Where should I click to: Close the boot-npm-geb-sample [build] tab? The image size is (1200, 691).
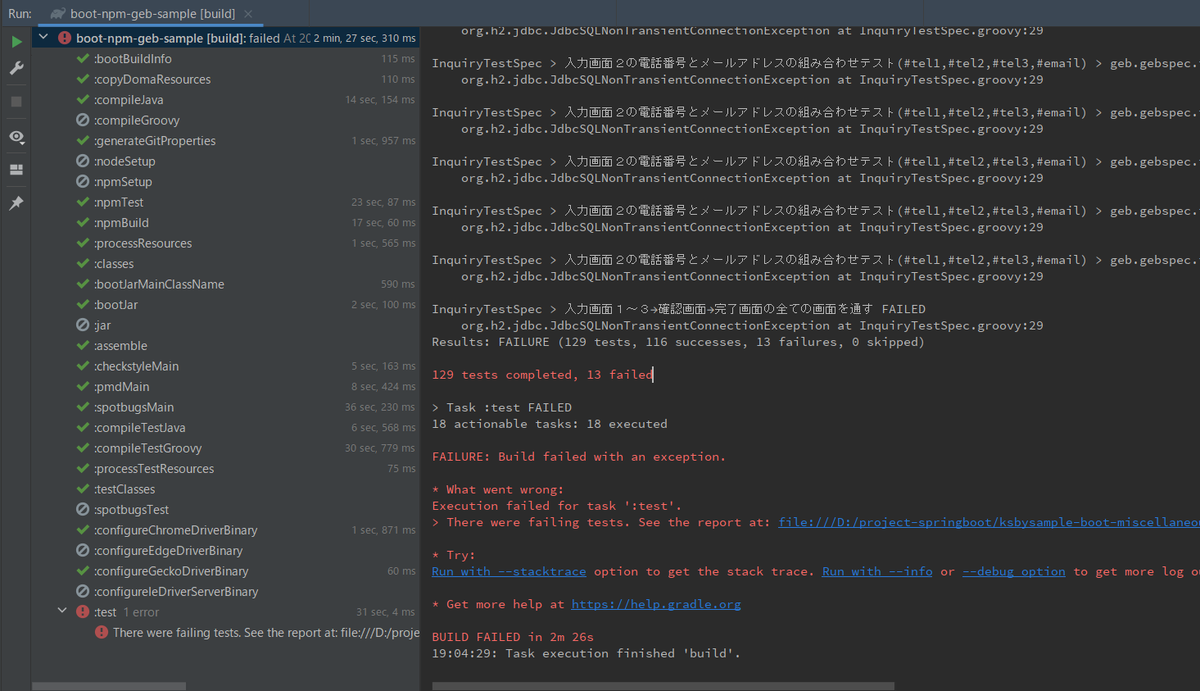247,14
